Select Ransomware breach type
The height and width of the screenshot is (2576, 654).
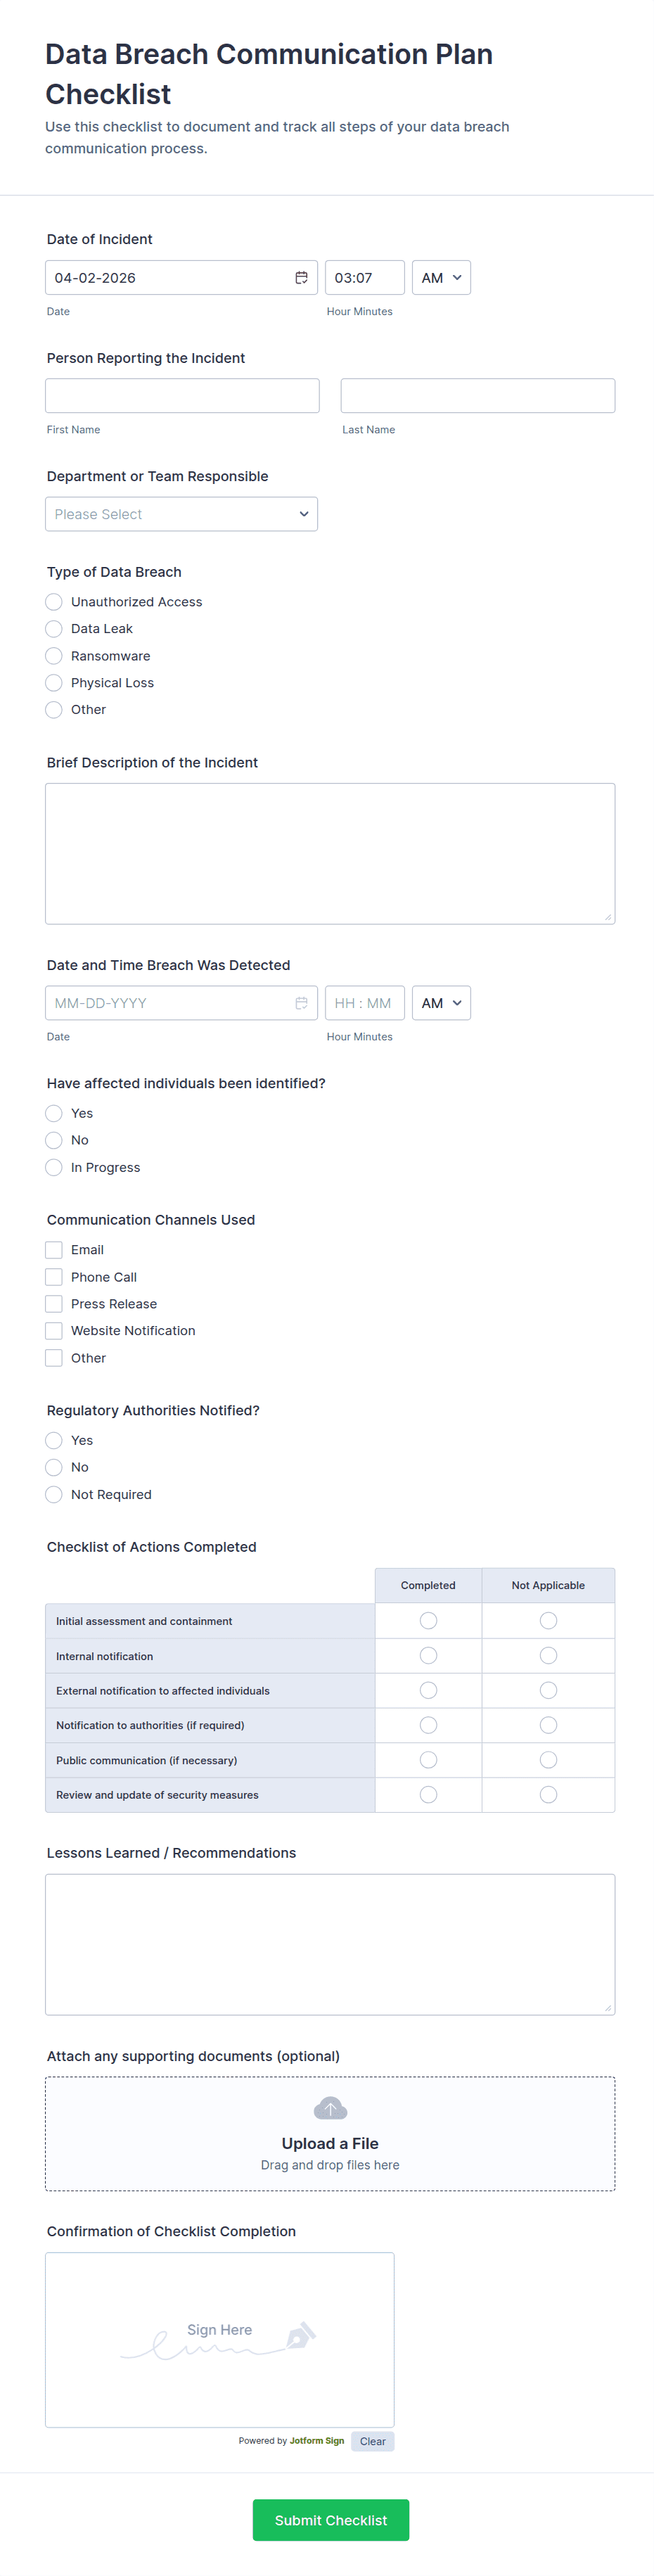(54, 656)
